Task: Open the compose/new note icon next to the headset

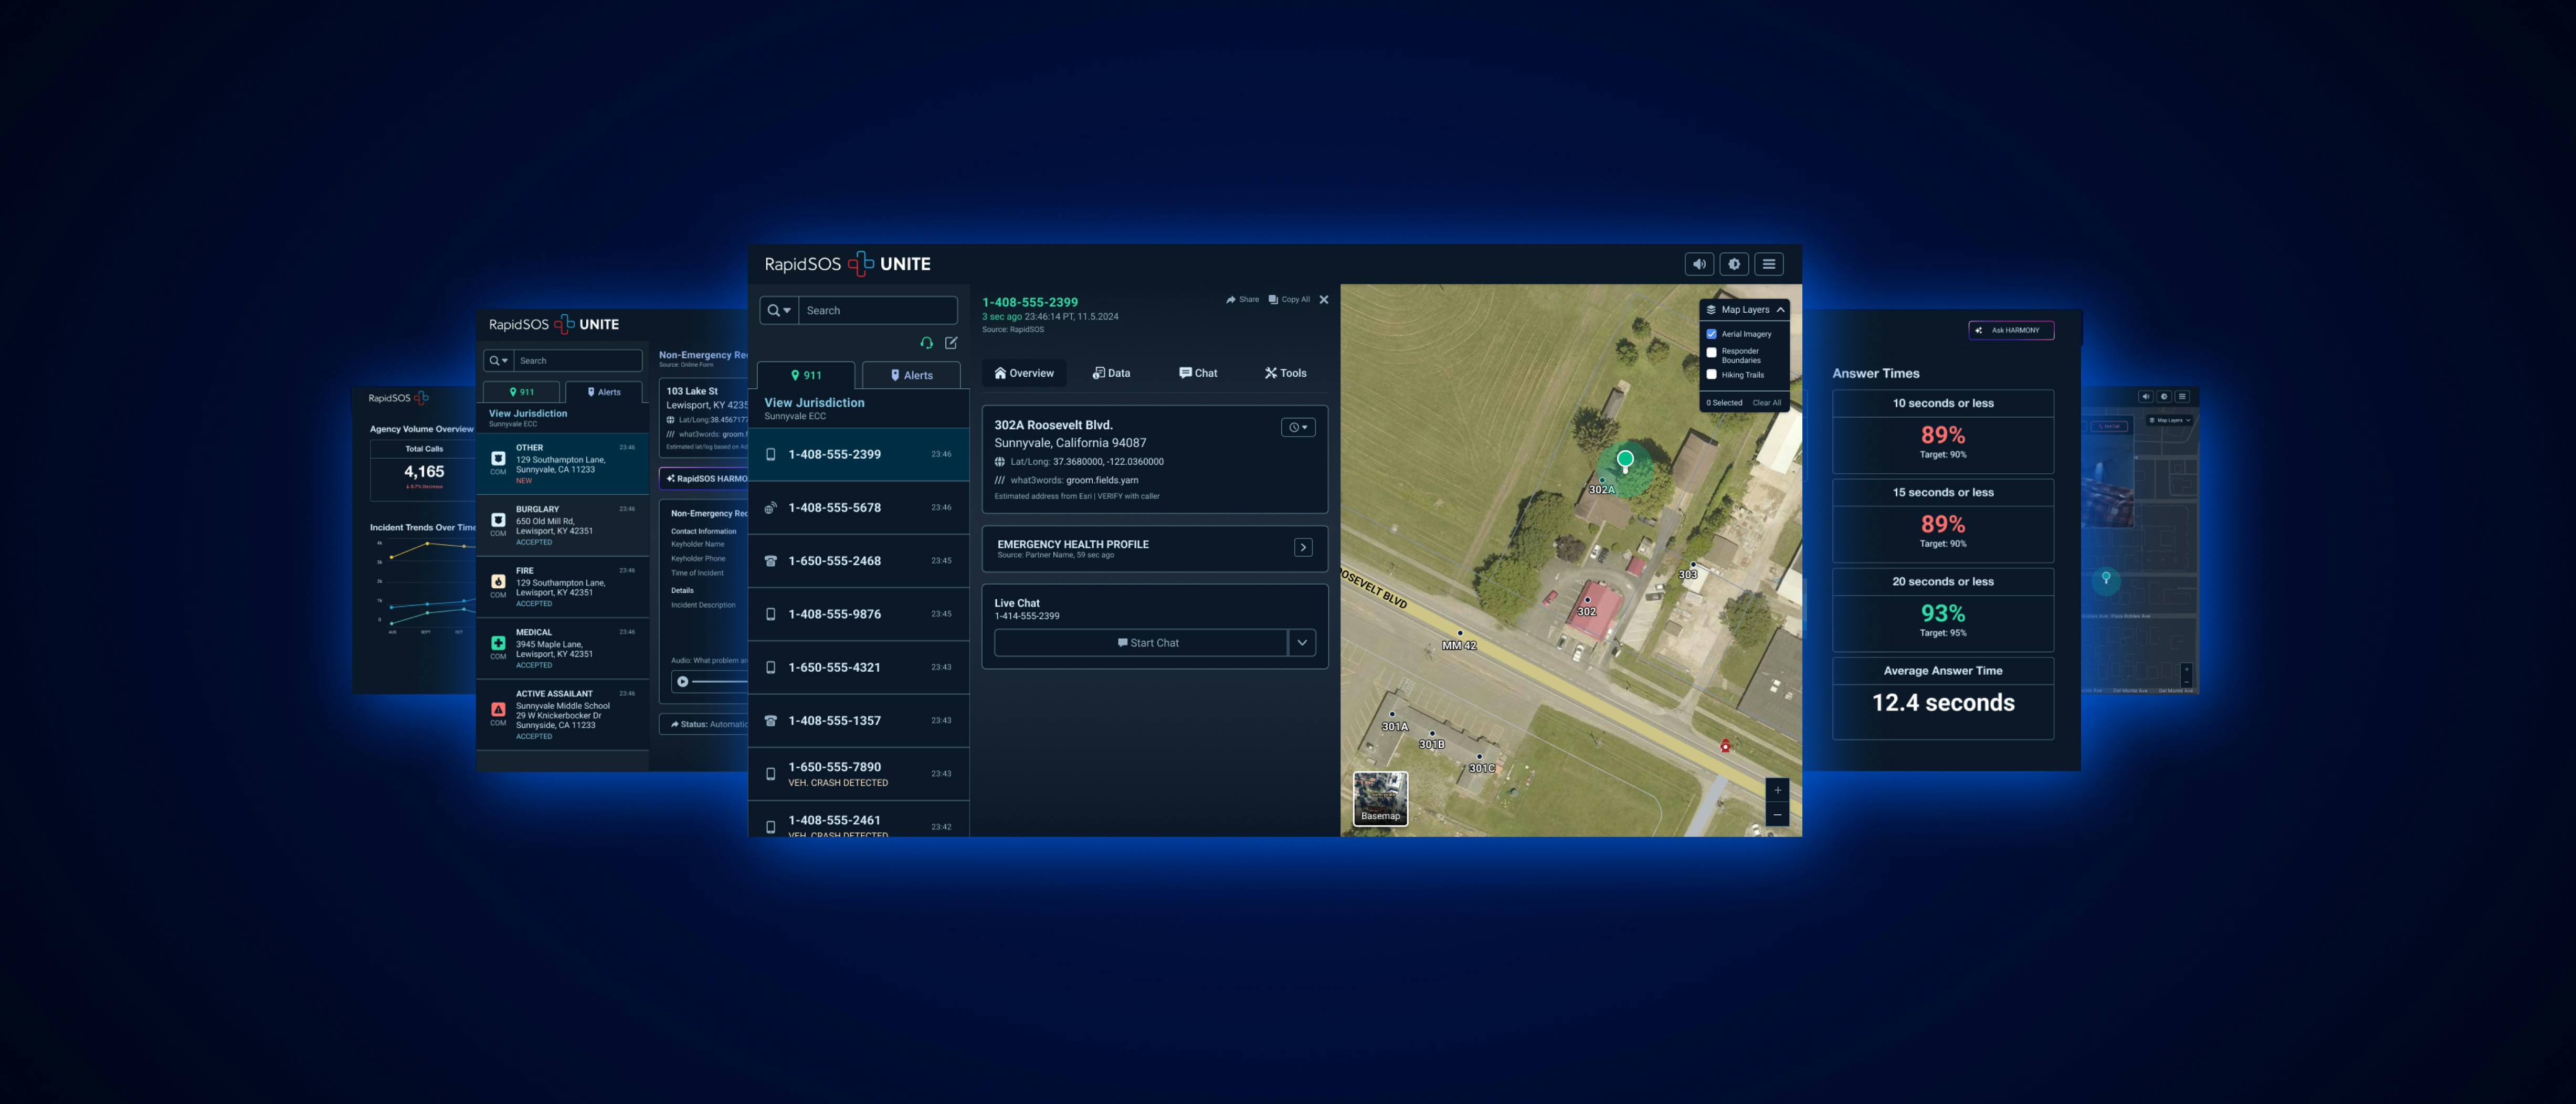Action: (x=951, y=342)
